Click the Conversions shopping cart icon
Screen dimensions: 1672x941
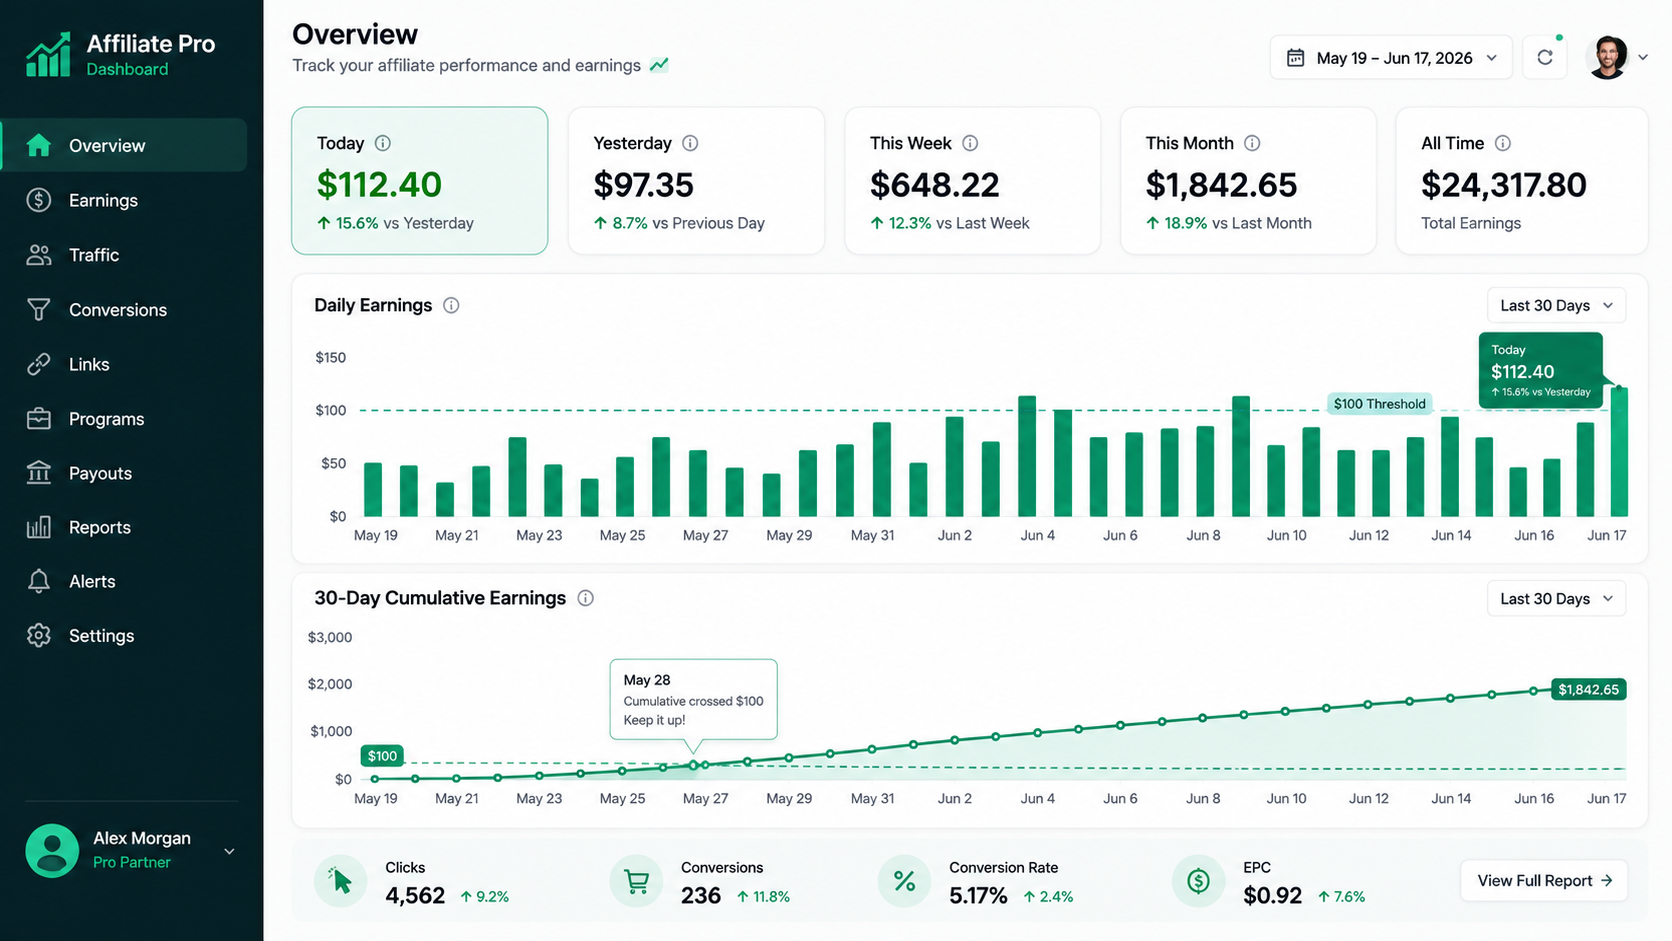(x=636, y=881)
